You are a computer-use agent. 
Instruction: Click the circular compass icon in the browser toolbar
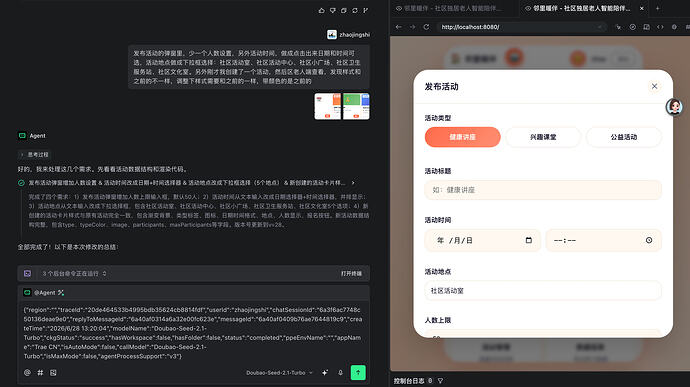coord(632,27)
